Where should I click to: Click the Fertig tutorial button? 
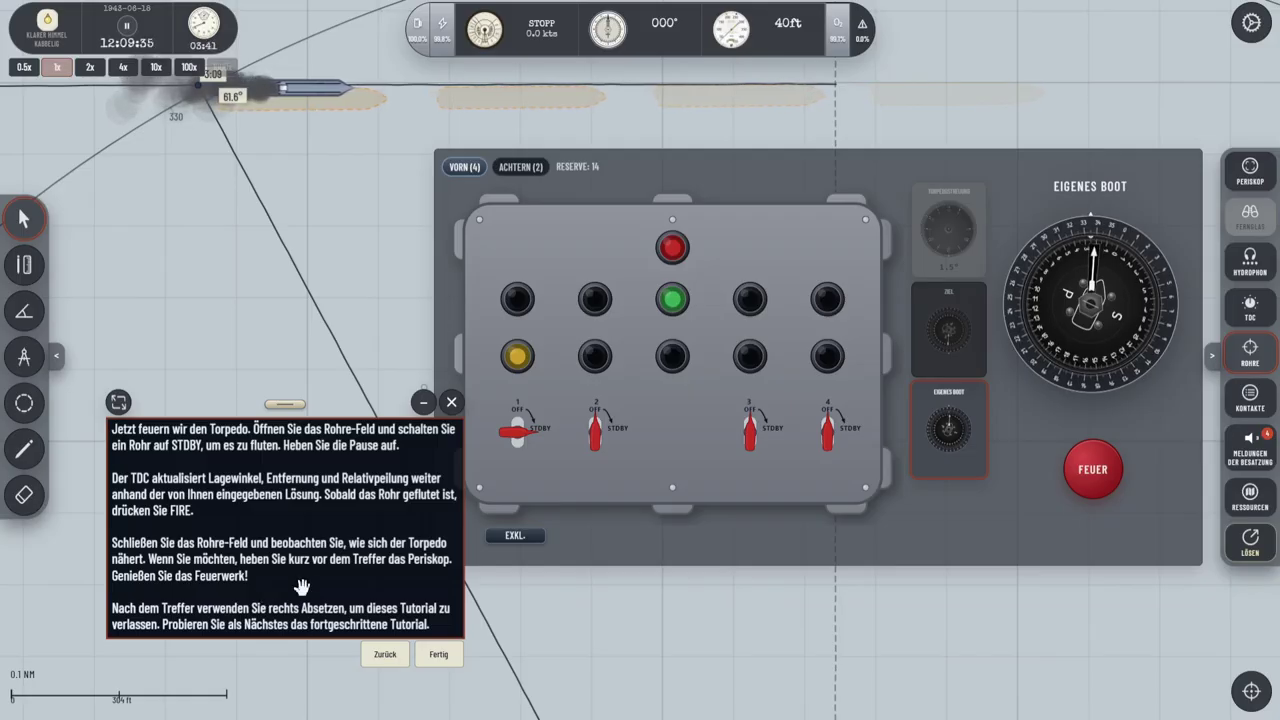click(x=439, y=654)
